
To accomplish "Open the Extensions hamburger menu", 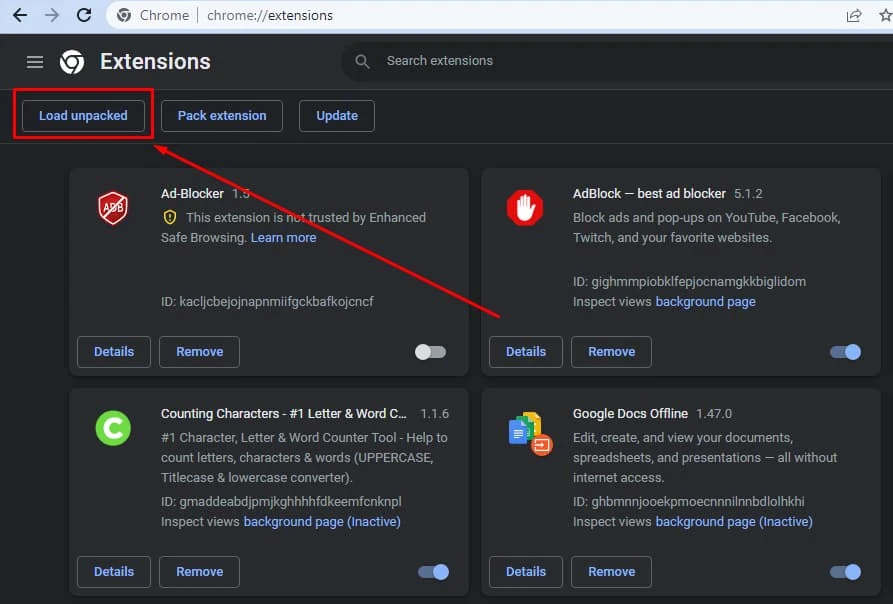I will (x=35, y=61).
